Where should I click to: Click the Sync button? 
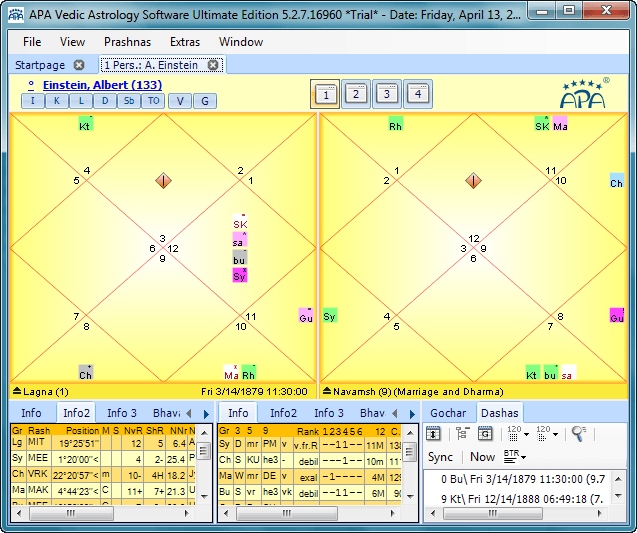click(x=440, y=457)
